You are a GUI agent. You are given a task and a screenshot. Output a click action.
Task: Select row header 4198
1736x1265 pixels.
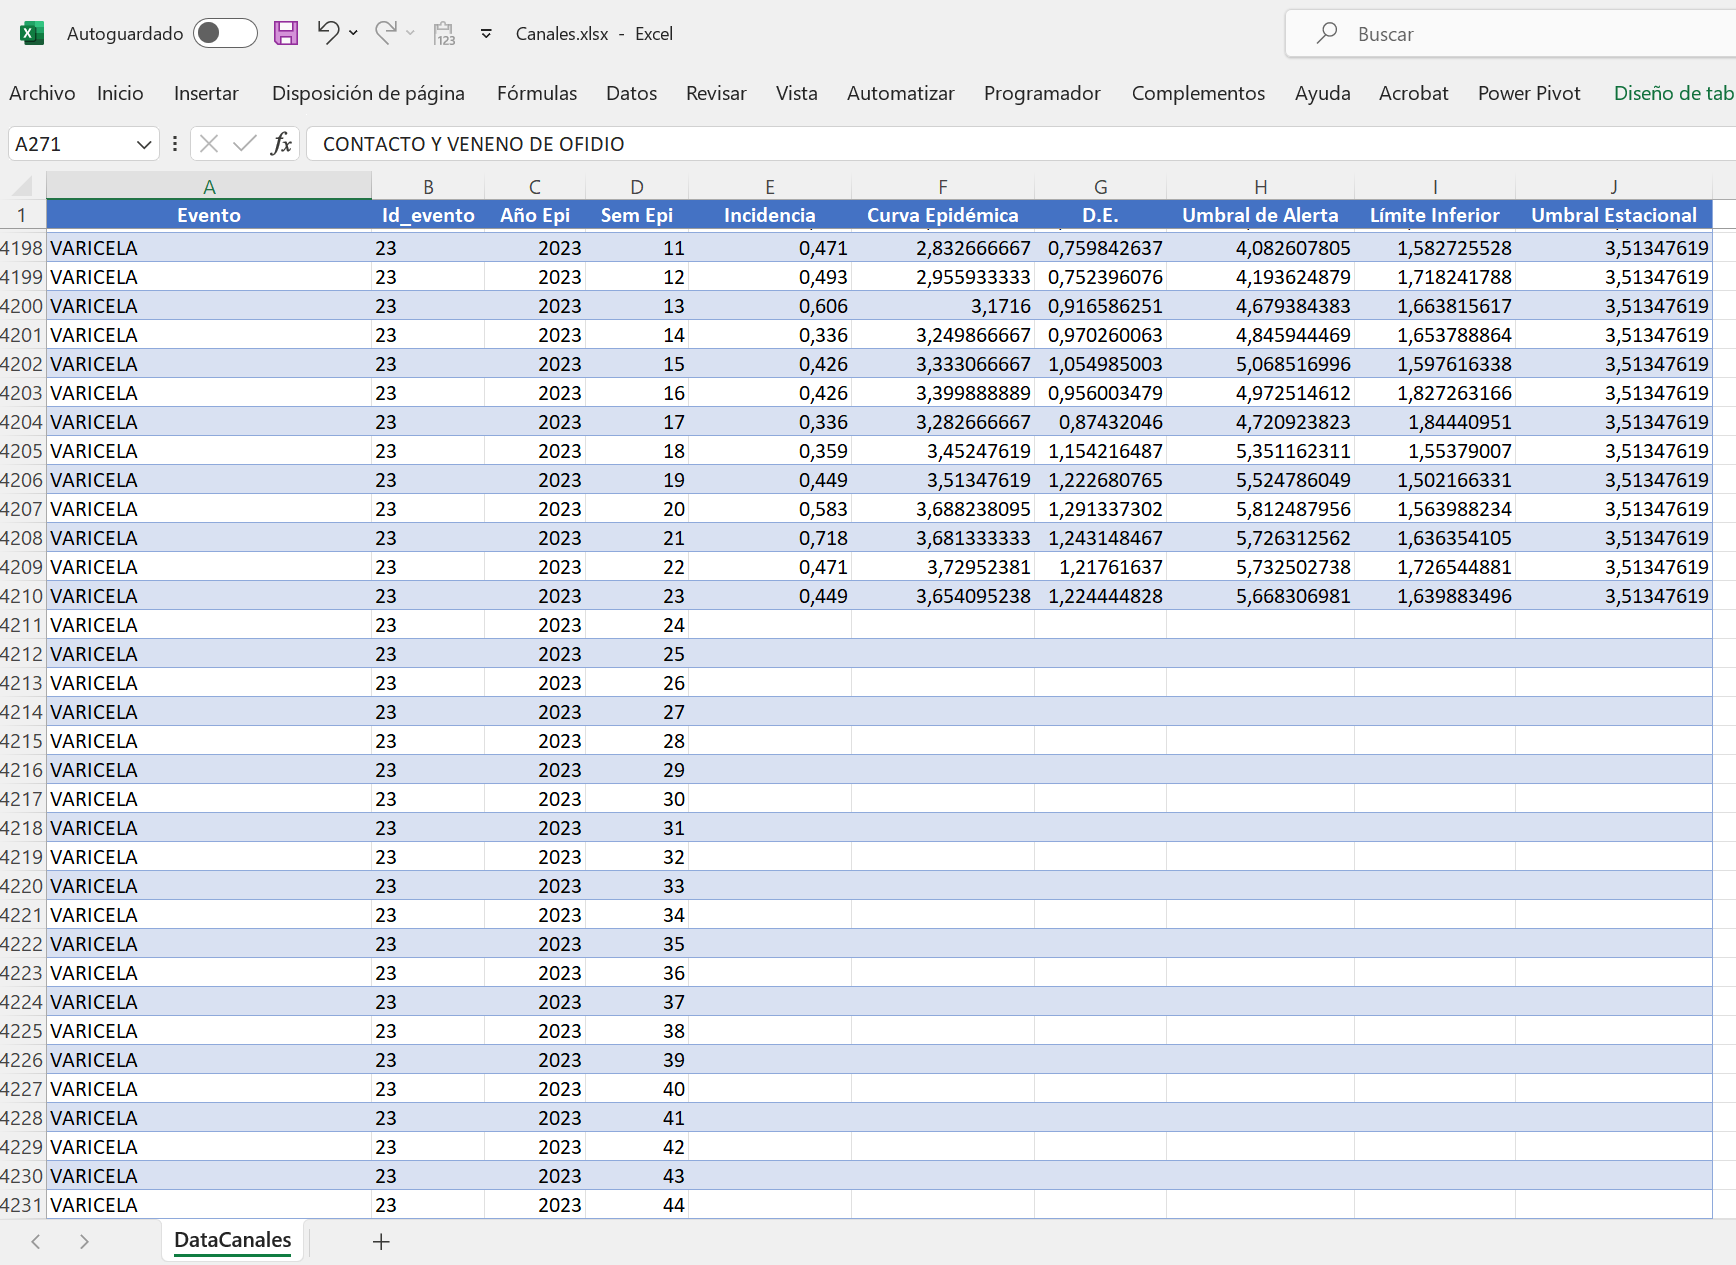[22, 248]
